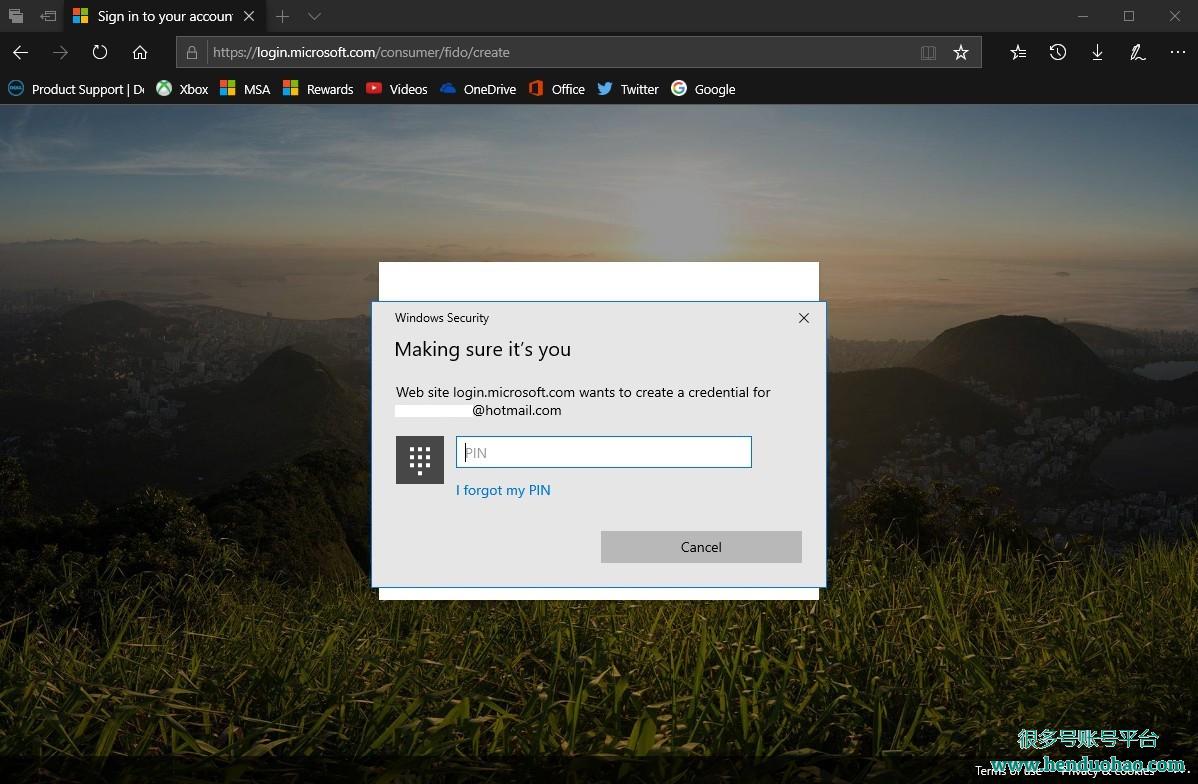Expand tab previews chevron
This screenshot has height=784, width=1198.
click(314, 16)
